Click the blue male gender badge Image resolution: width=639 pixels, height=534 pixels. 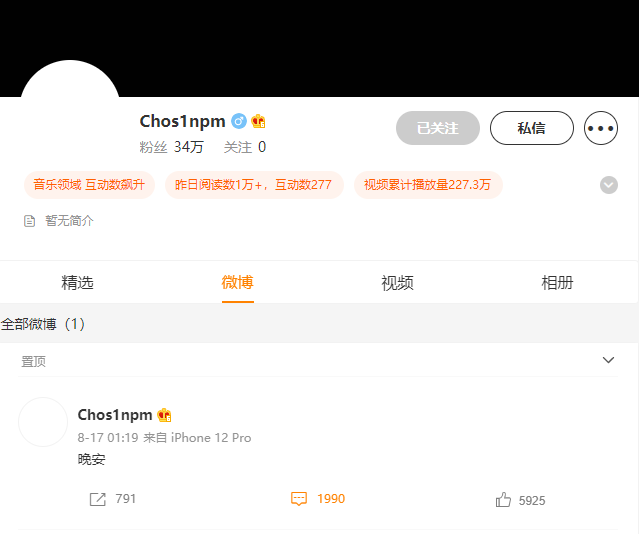coord(239,121)
